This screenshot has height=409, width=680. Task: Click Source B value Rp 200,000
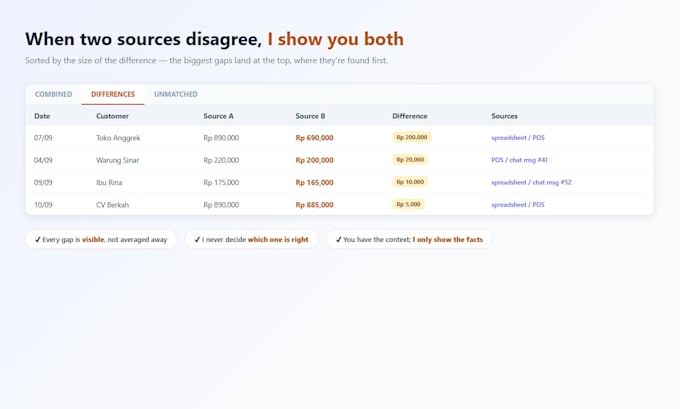click(x=314, y=160)
